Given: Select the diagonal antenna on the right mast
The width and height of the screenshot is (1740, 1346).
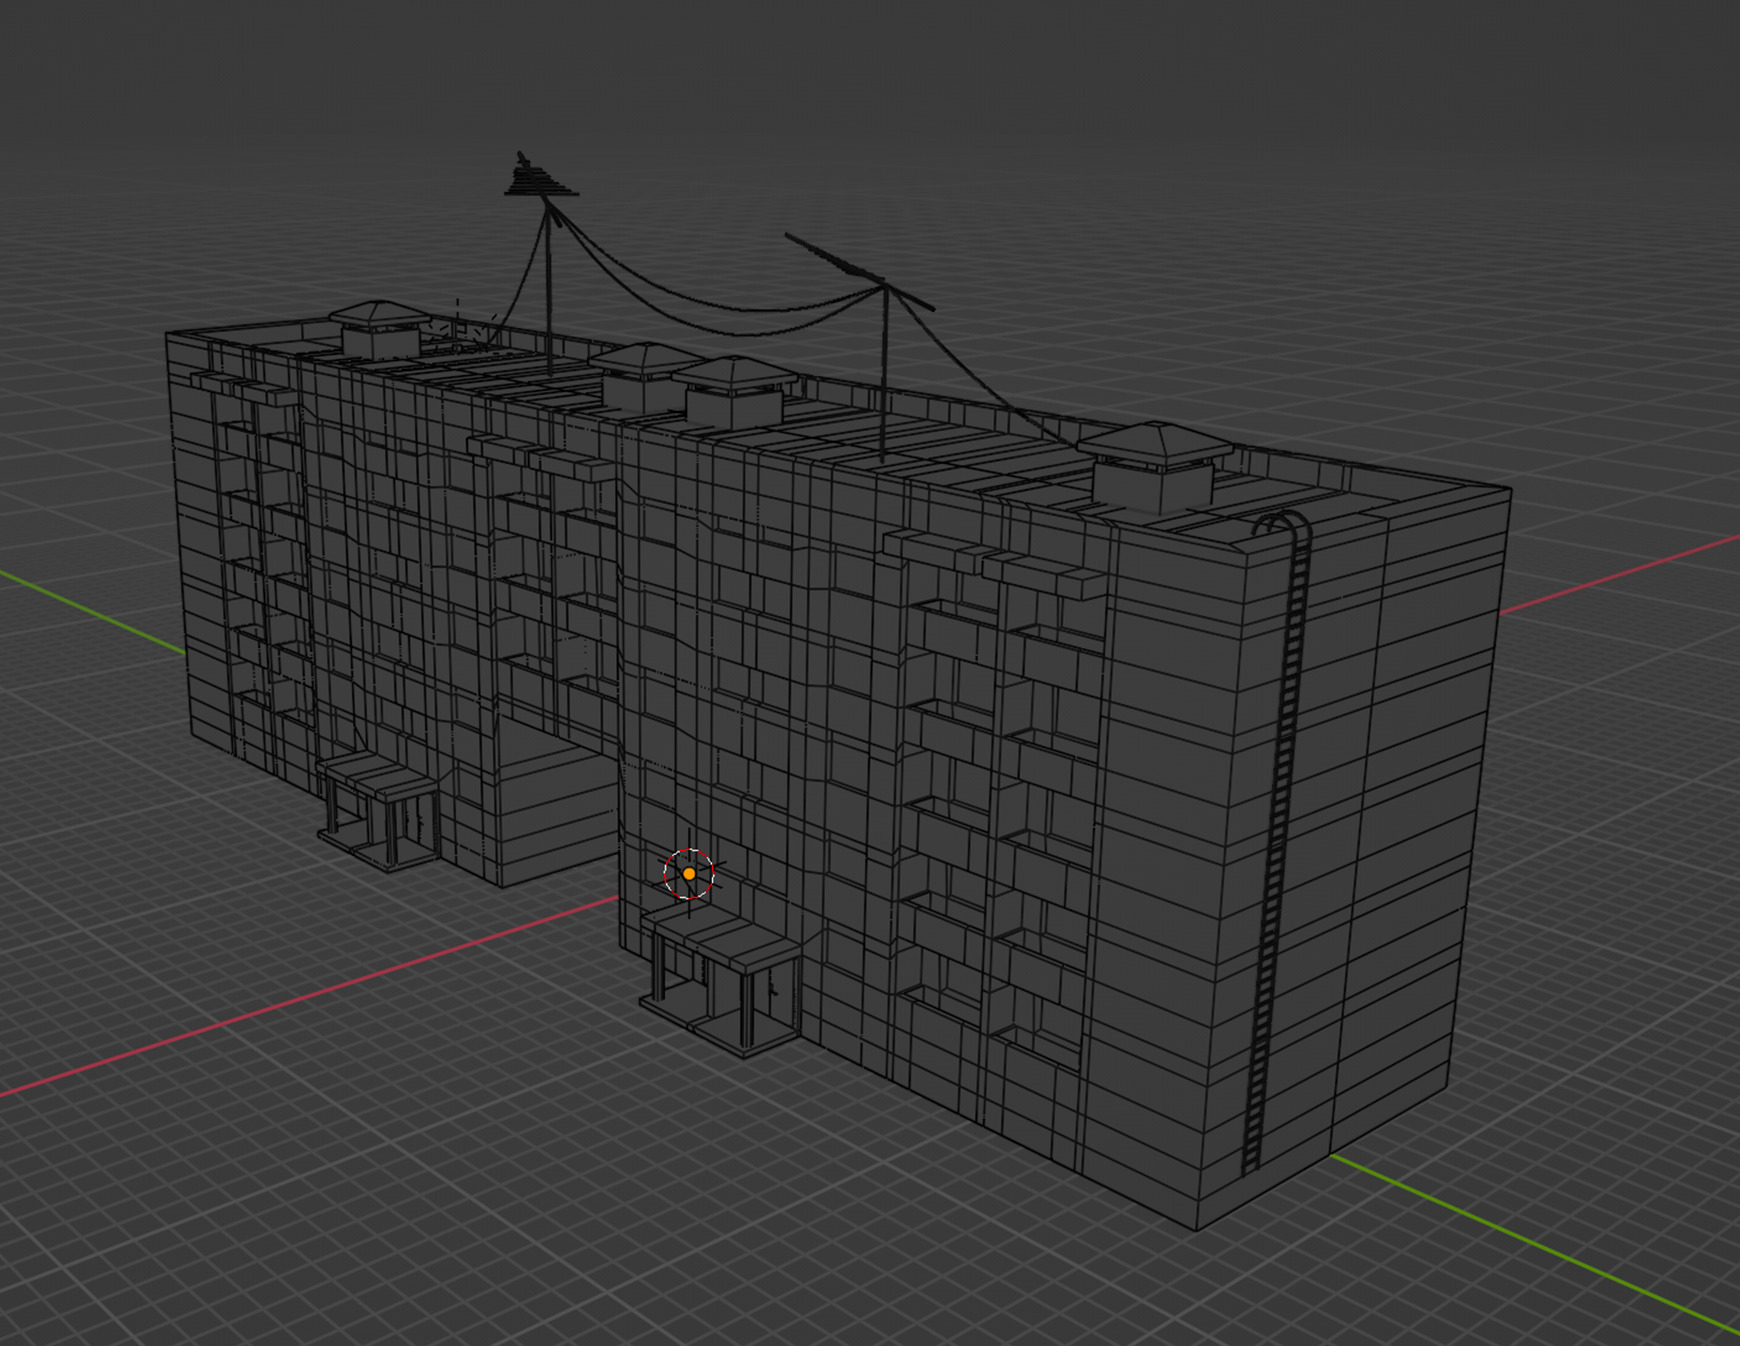Looking at the screenshot, I should [x=858, y=270].
